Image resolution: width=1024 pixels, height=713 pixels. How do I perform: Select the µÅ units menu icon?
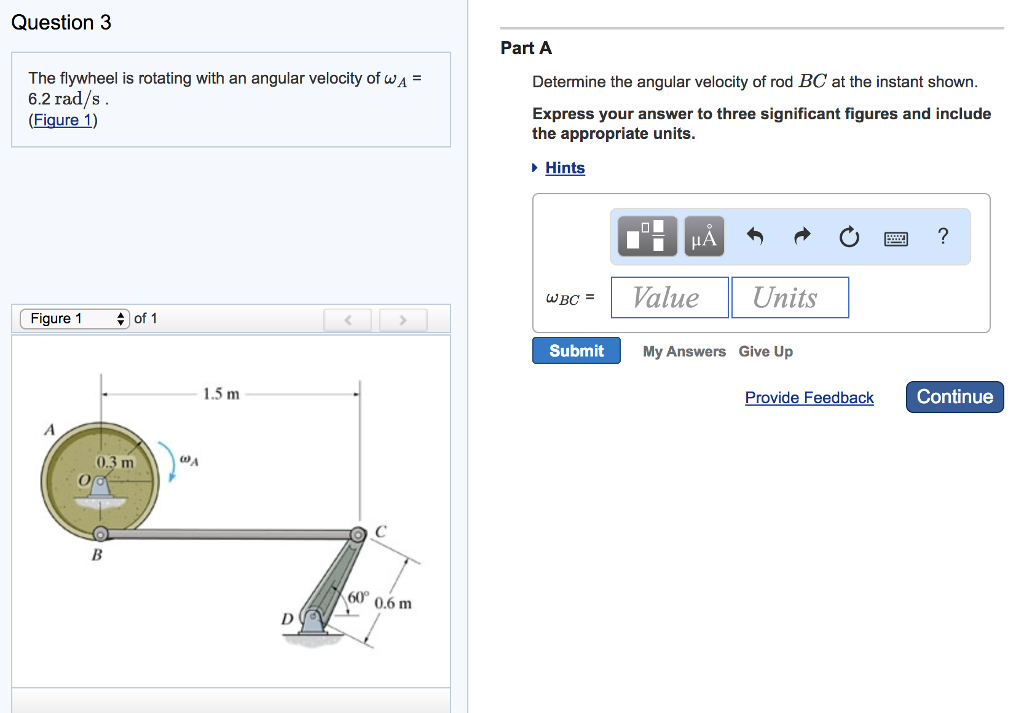703,236
